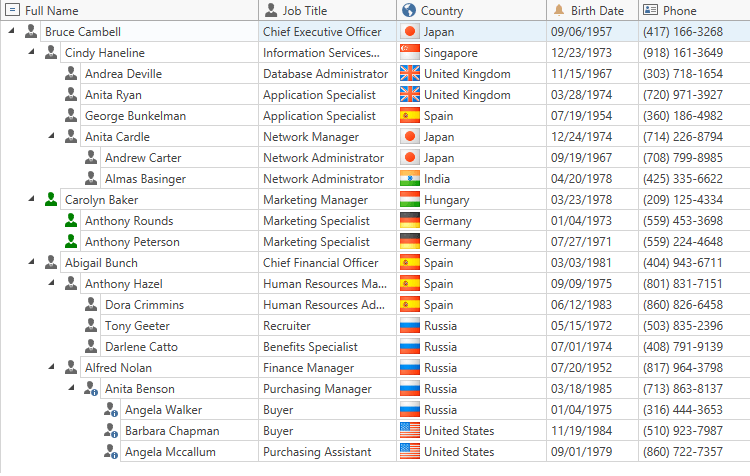Click the Job Title column header
This screenshot has width=750, height=476.
click(x=304, y=11)
